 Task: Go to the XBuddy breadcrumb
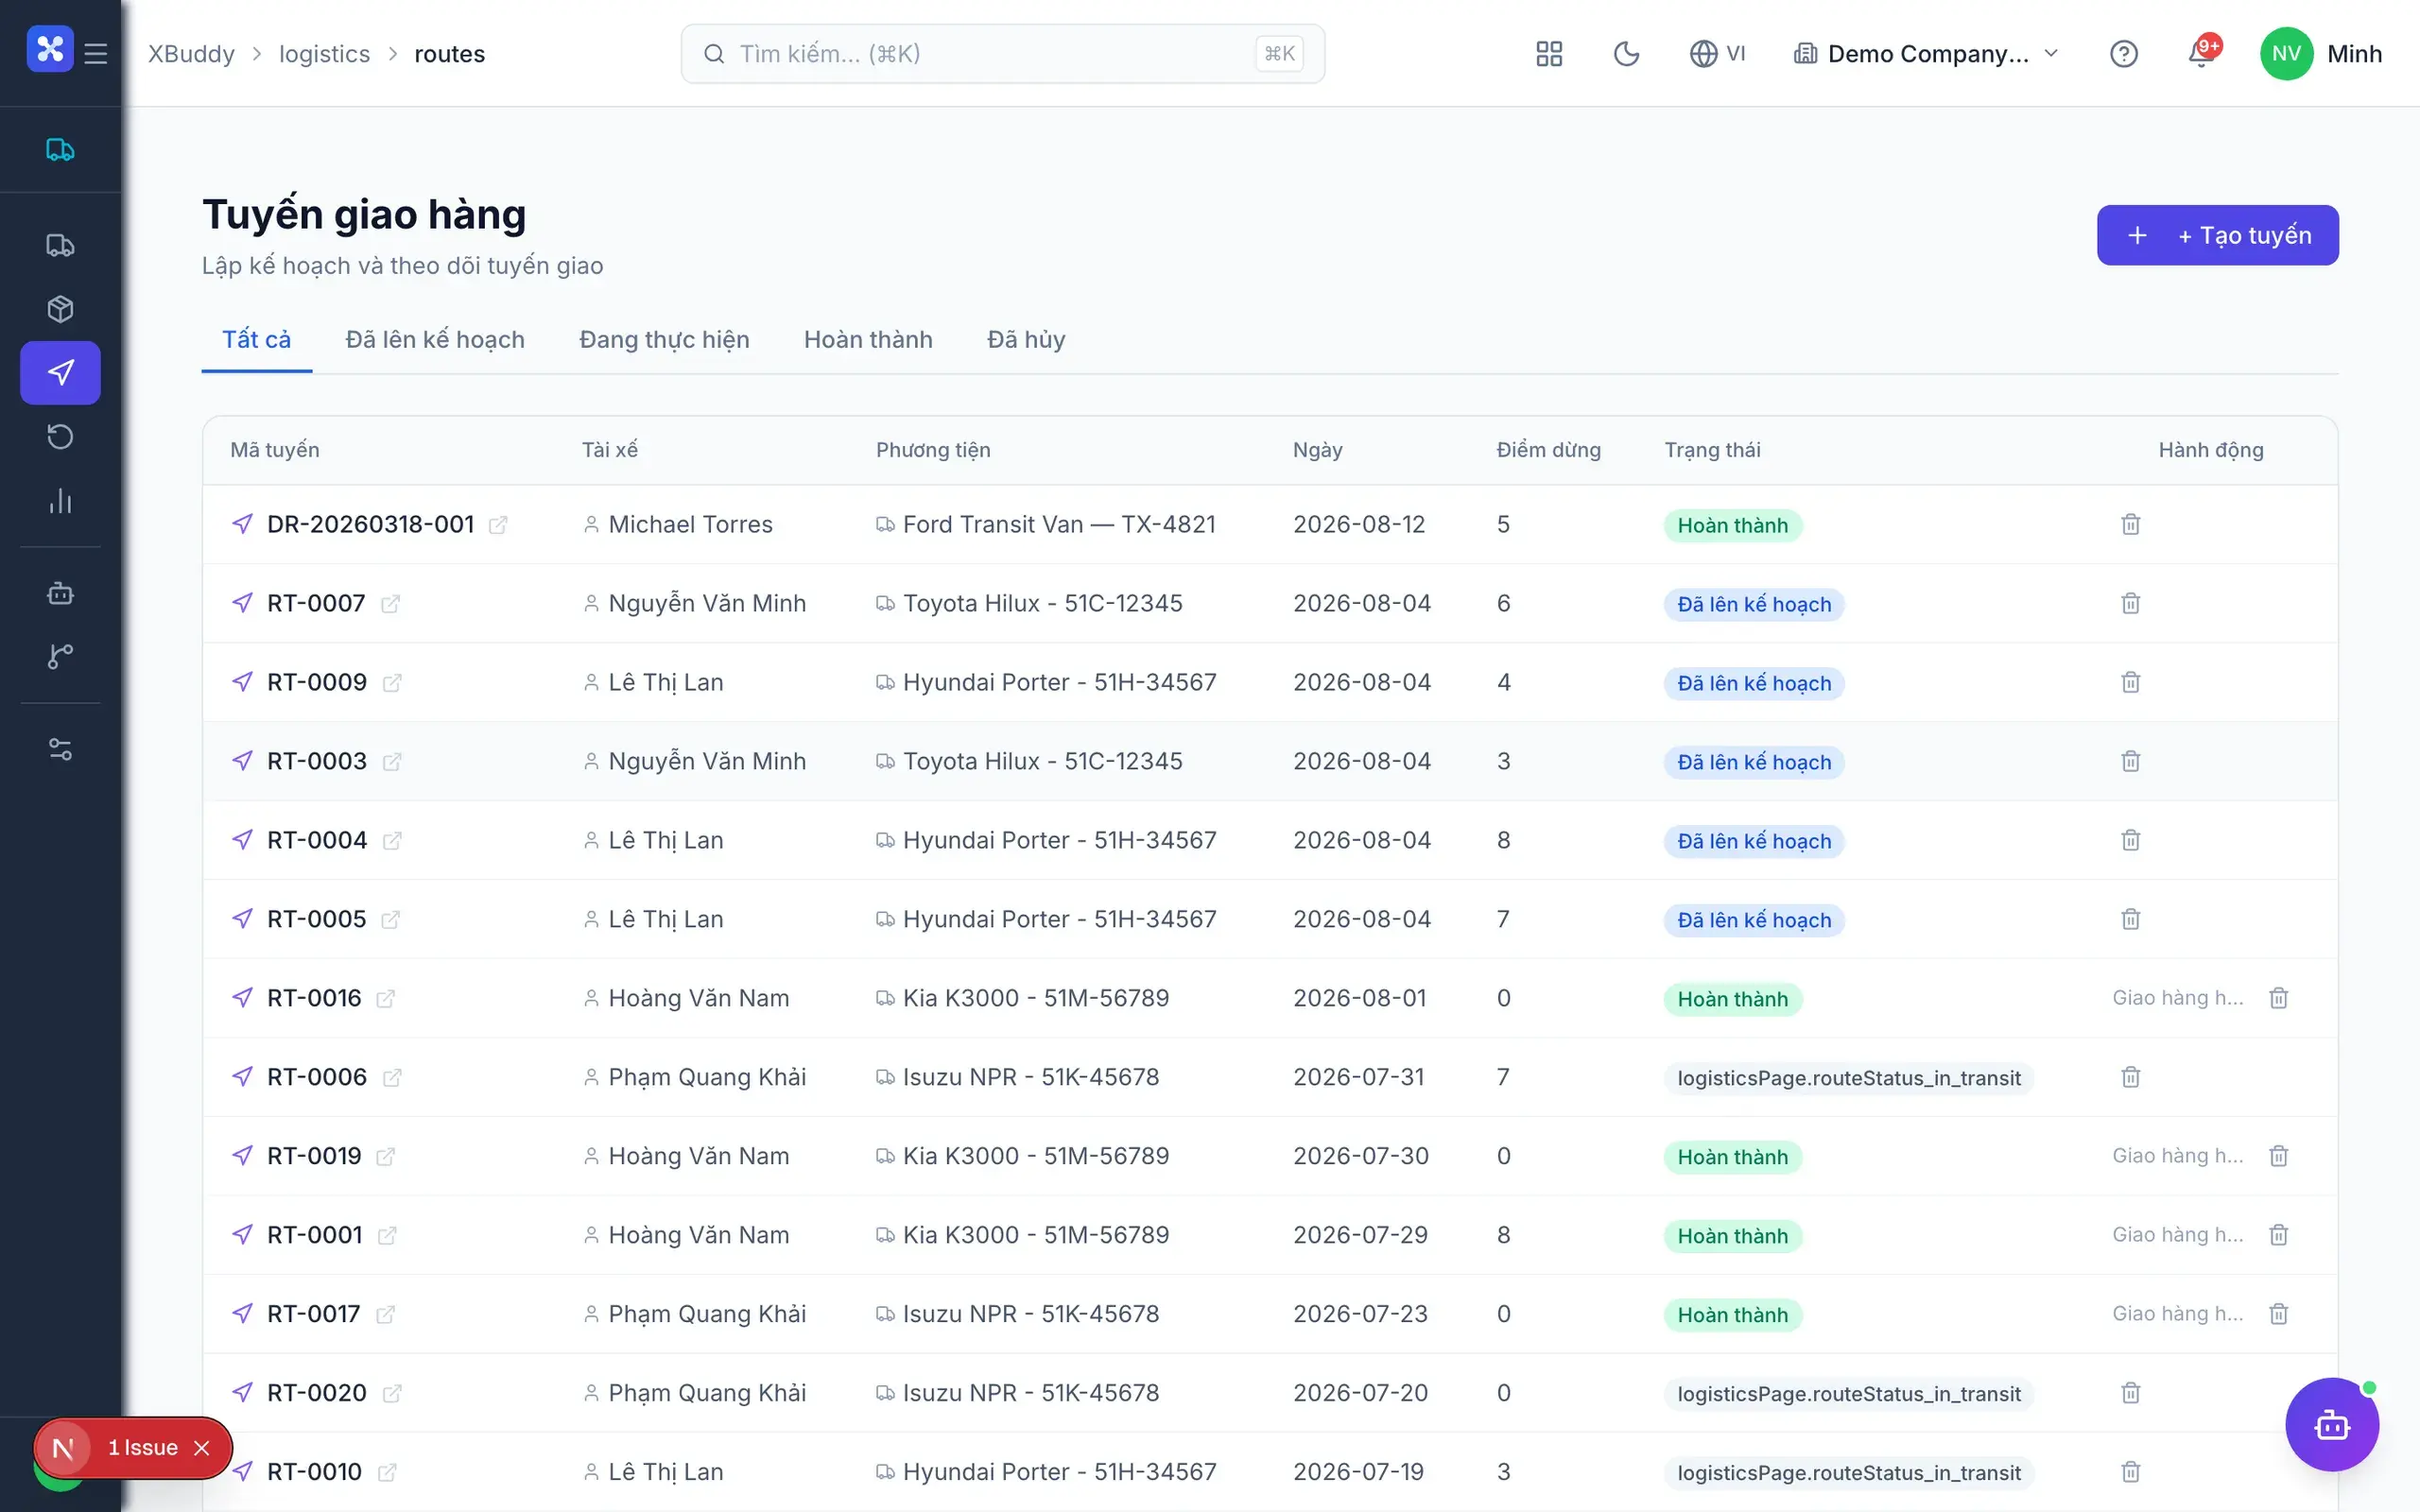[x=191, y=54]
